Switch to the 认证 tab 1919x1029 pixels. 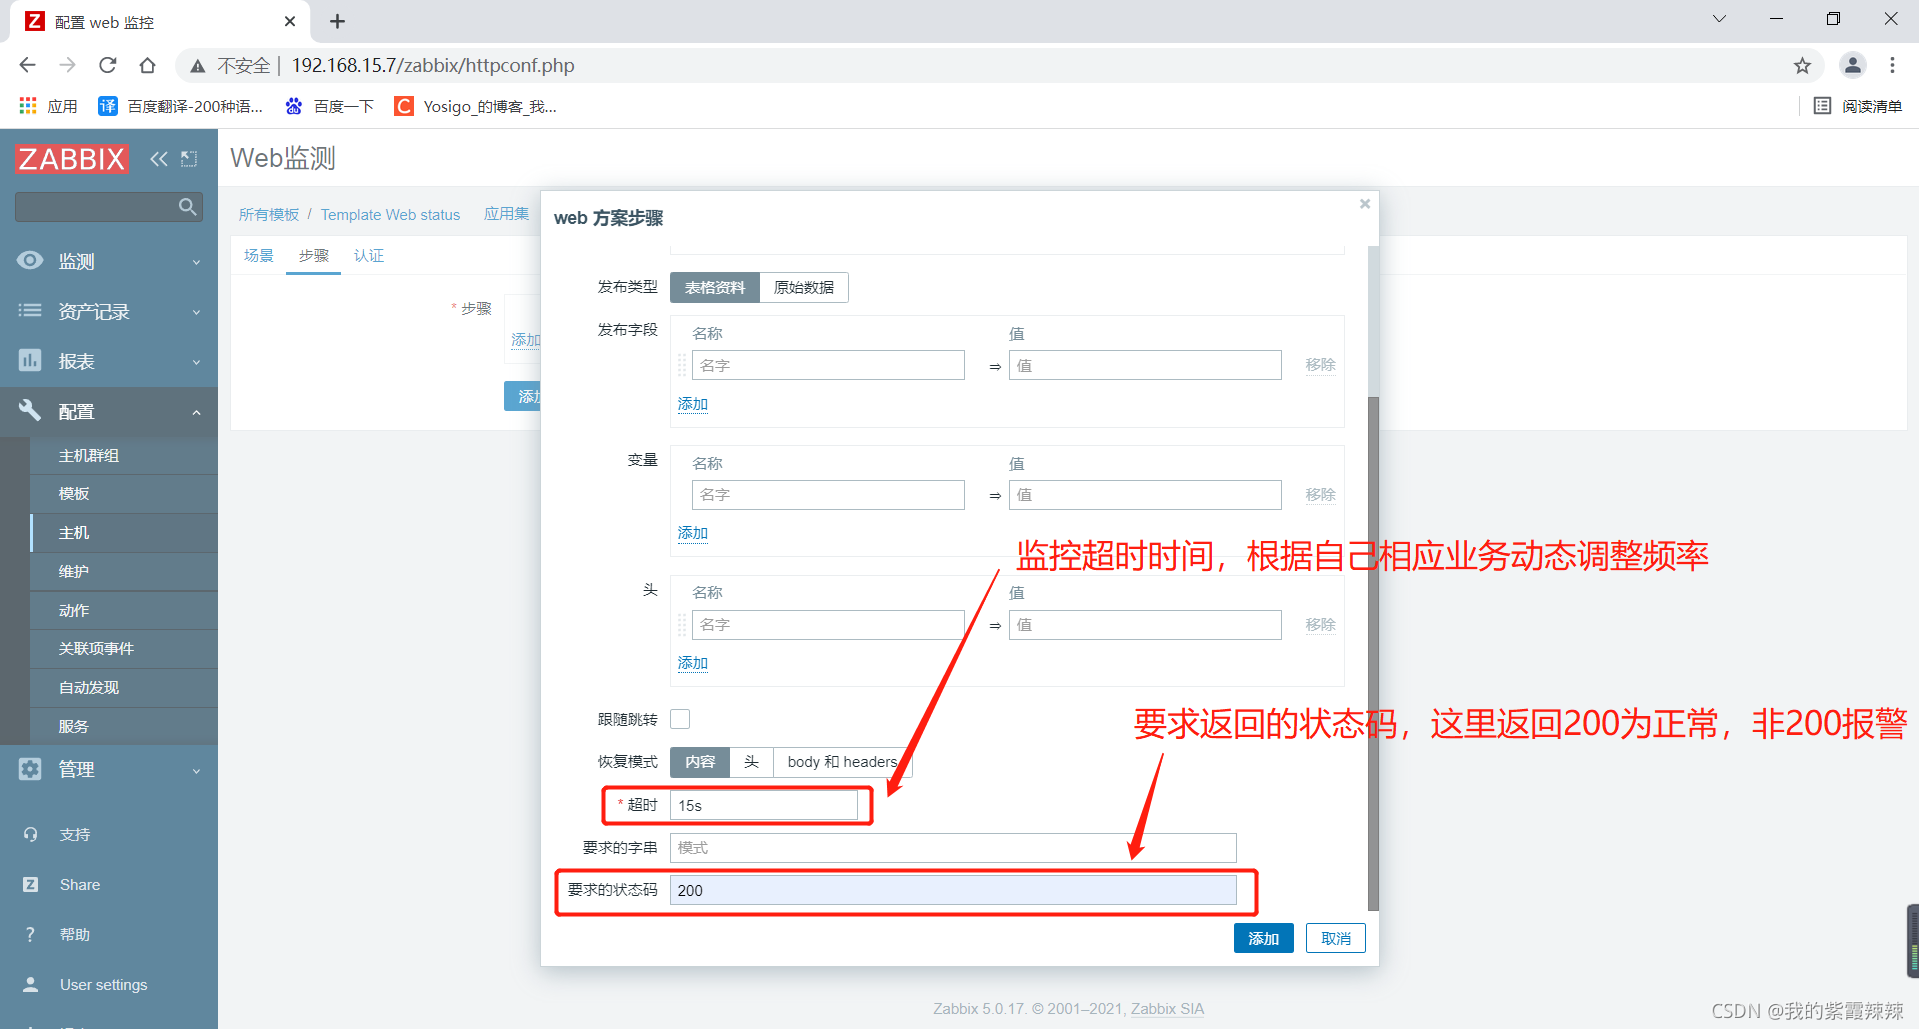tap(369, 256)
